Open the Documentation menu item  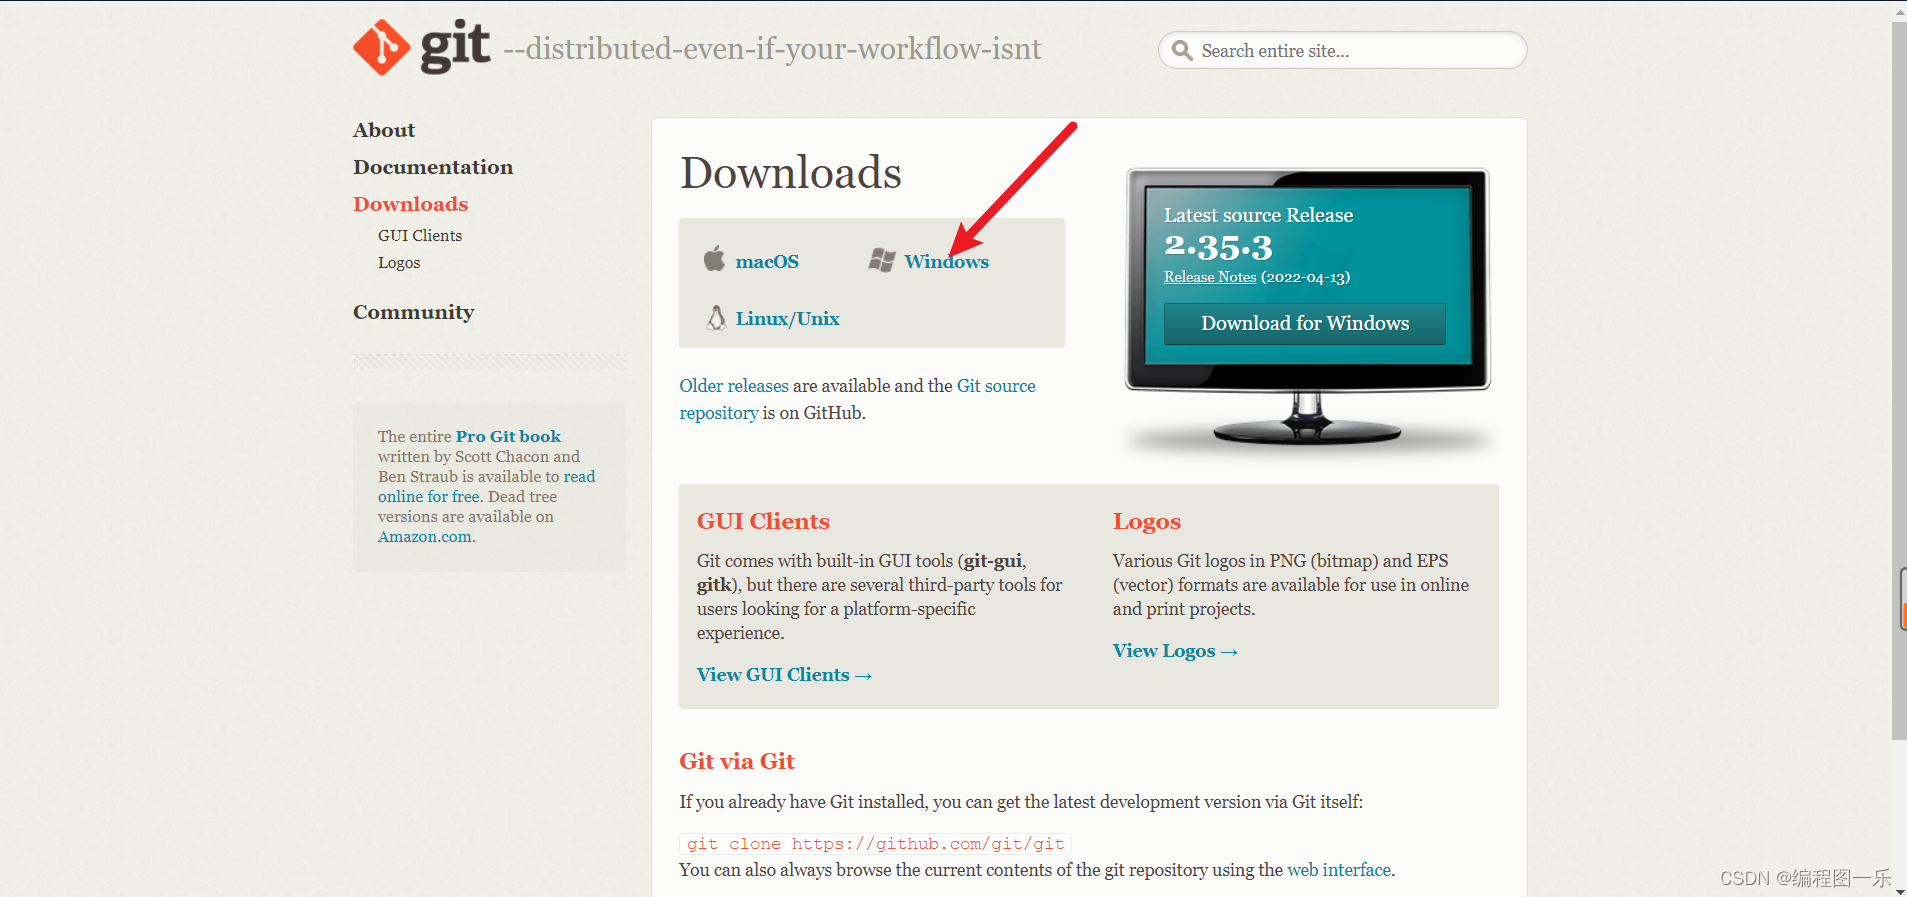tap(433, 167)
